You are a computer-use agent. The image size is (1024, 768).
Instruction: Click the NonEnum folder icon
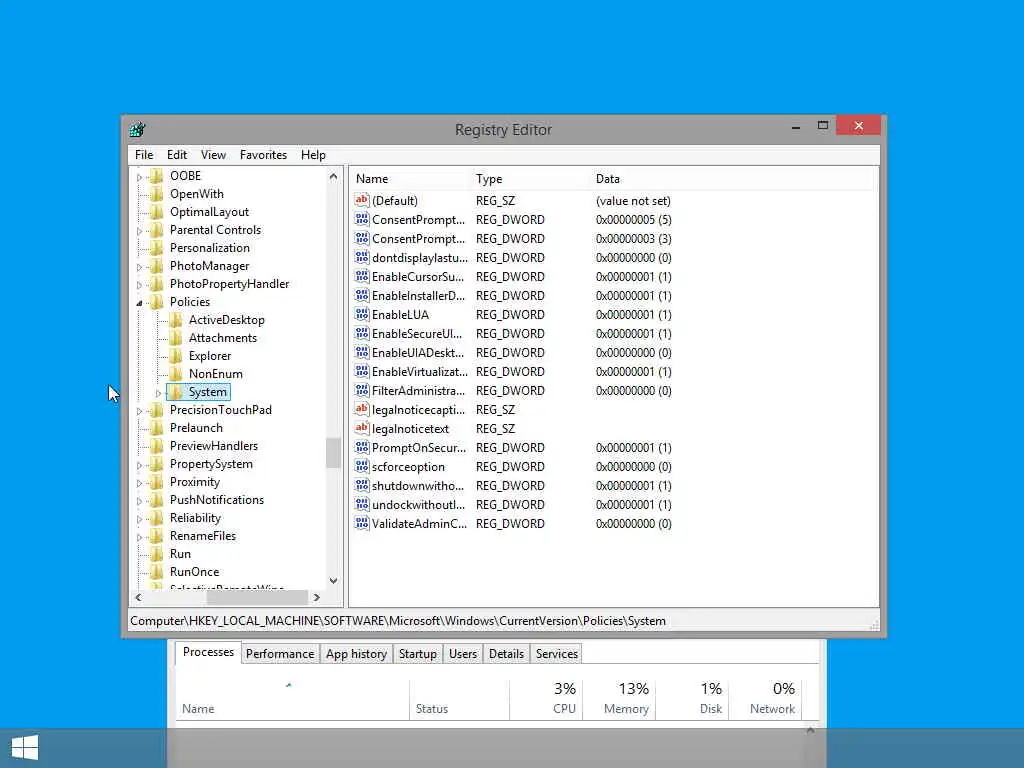176,374
